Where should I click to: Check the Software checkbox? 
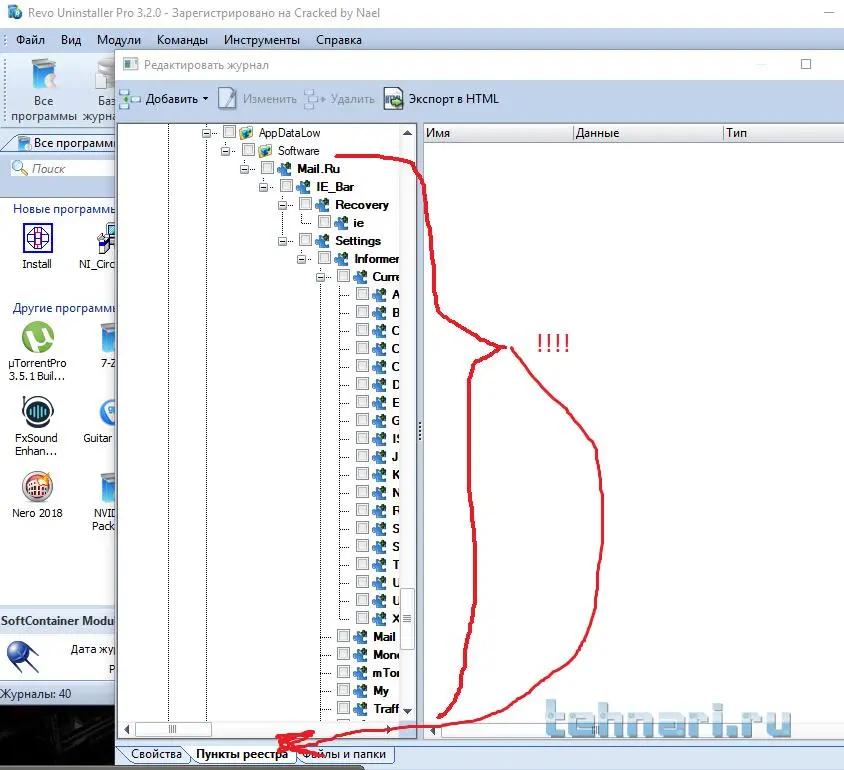[x=248, y=149]
